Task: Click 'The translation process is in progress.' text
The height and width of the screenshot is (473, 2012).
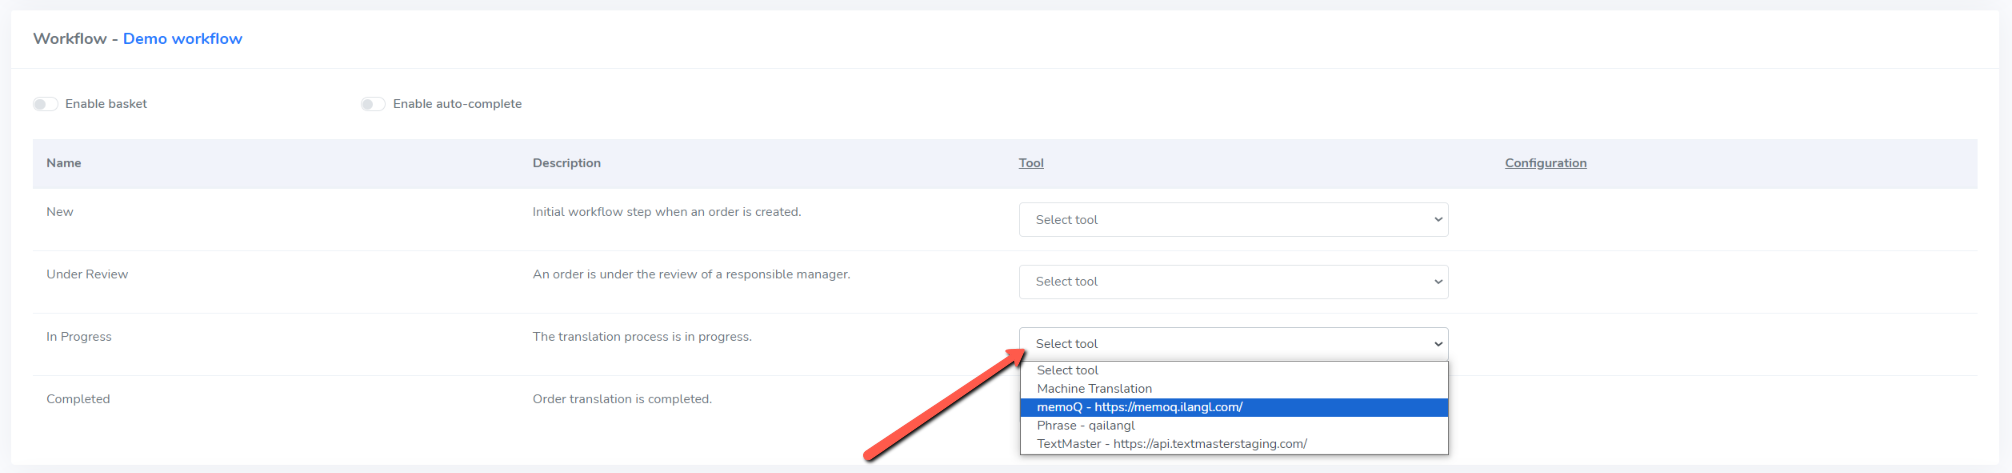Action: tap(642, 337)
